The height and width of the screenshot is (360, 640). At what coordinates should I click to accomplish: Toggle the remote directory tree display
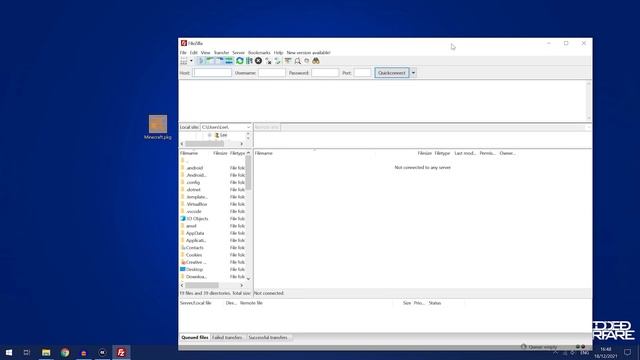(x=220, y=61)
